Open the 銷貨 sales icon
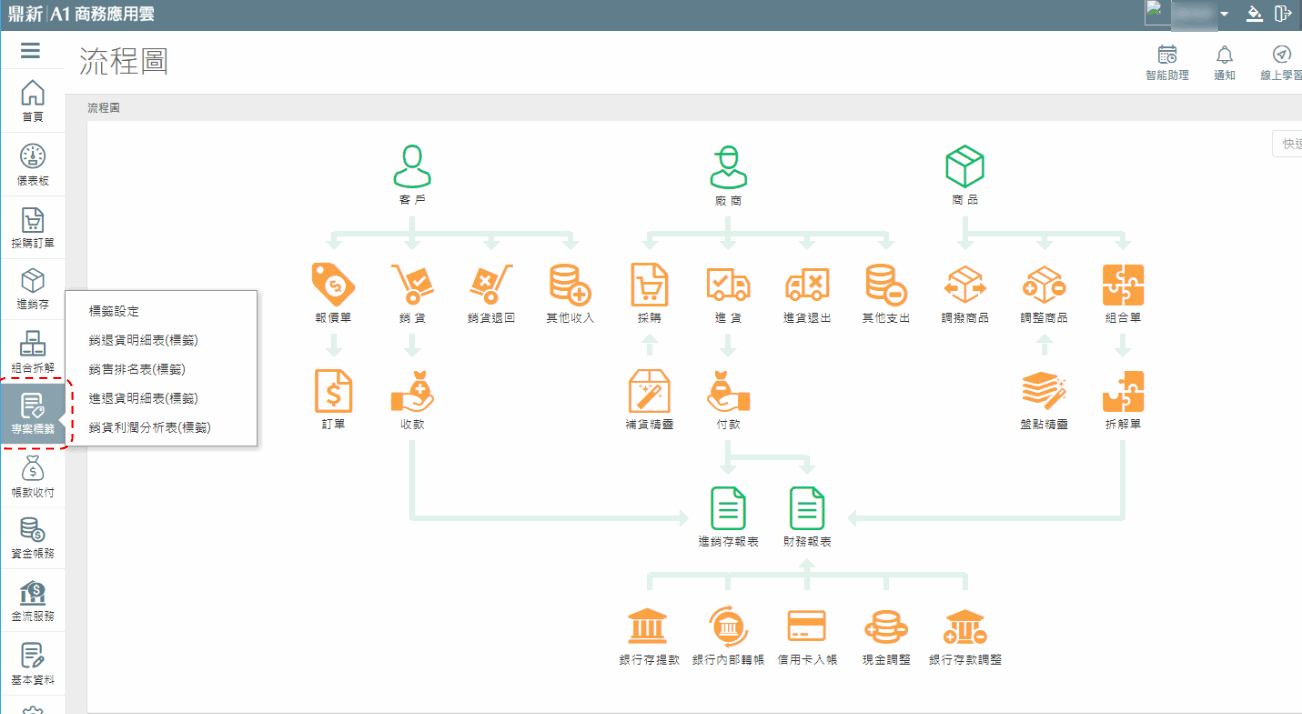The image size is (1302, 714). (412, 285)
